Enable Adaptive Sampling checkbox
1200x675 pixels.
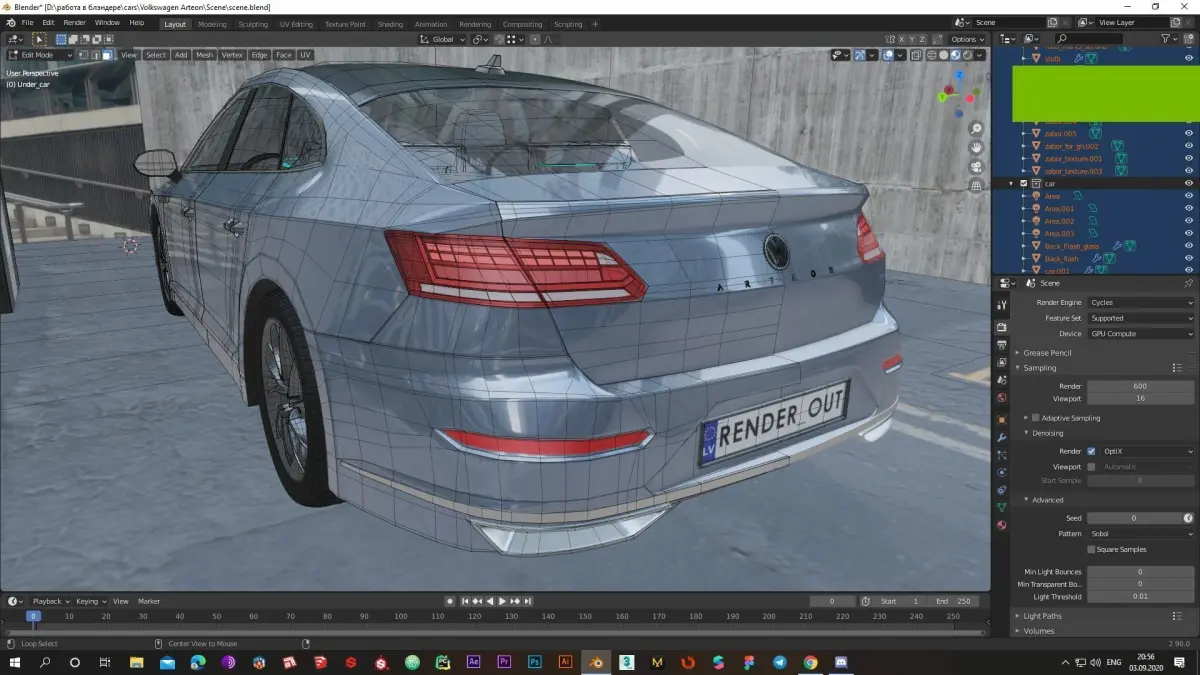pos(1036,418)
